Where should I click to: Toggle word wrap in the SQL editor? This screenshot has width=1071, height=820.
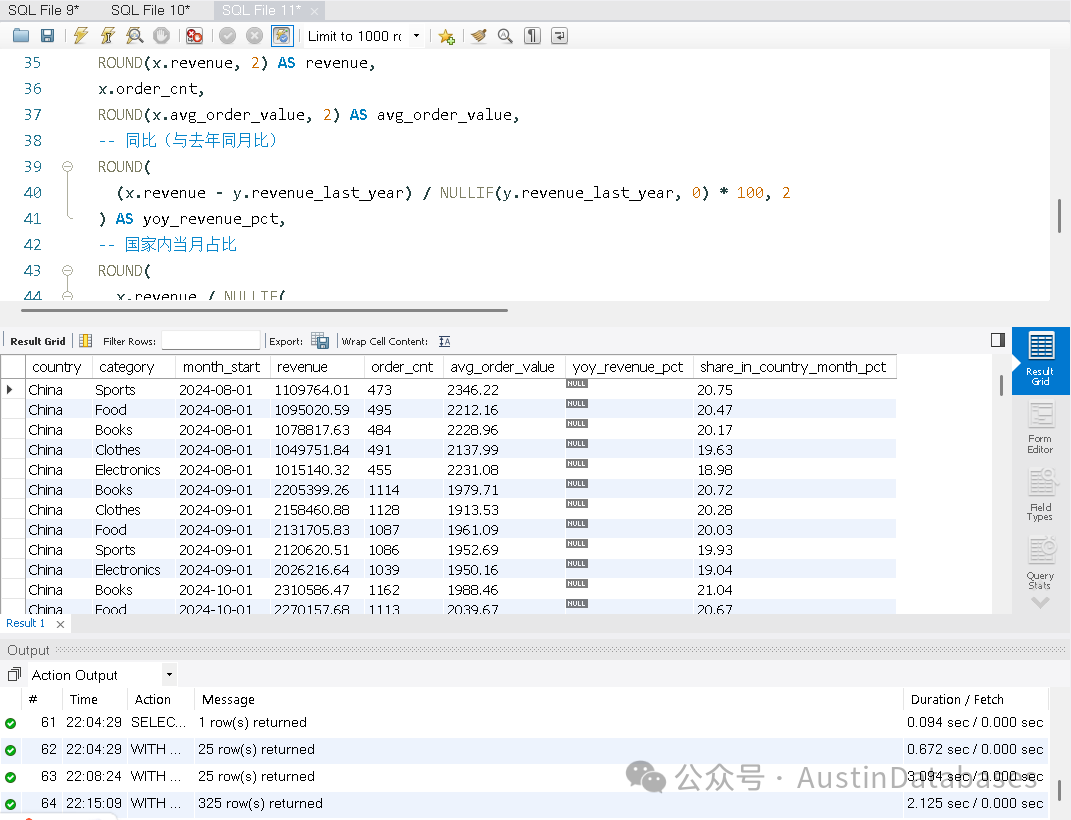[559, 36]
